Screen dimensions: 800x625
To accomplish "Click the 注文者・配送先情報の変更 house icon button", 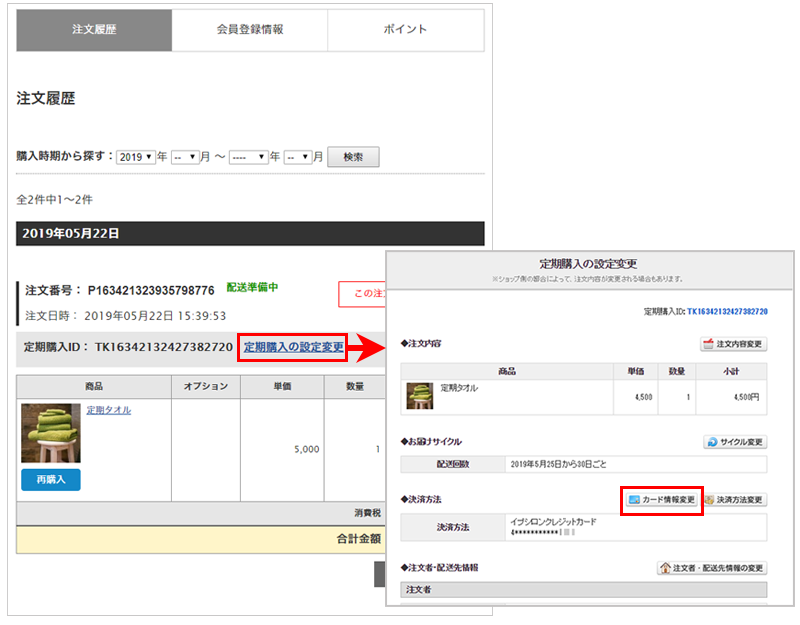I will 711,568.
